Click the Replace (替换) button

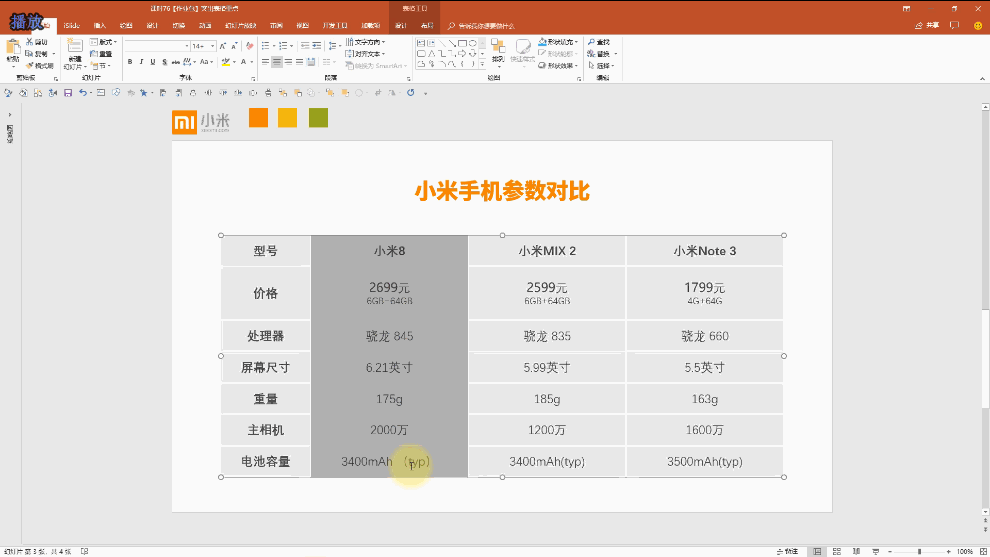tap(601, 54)
